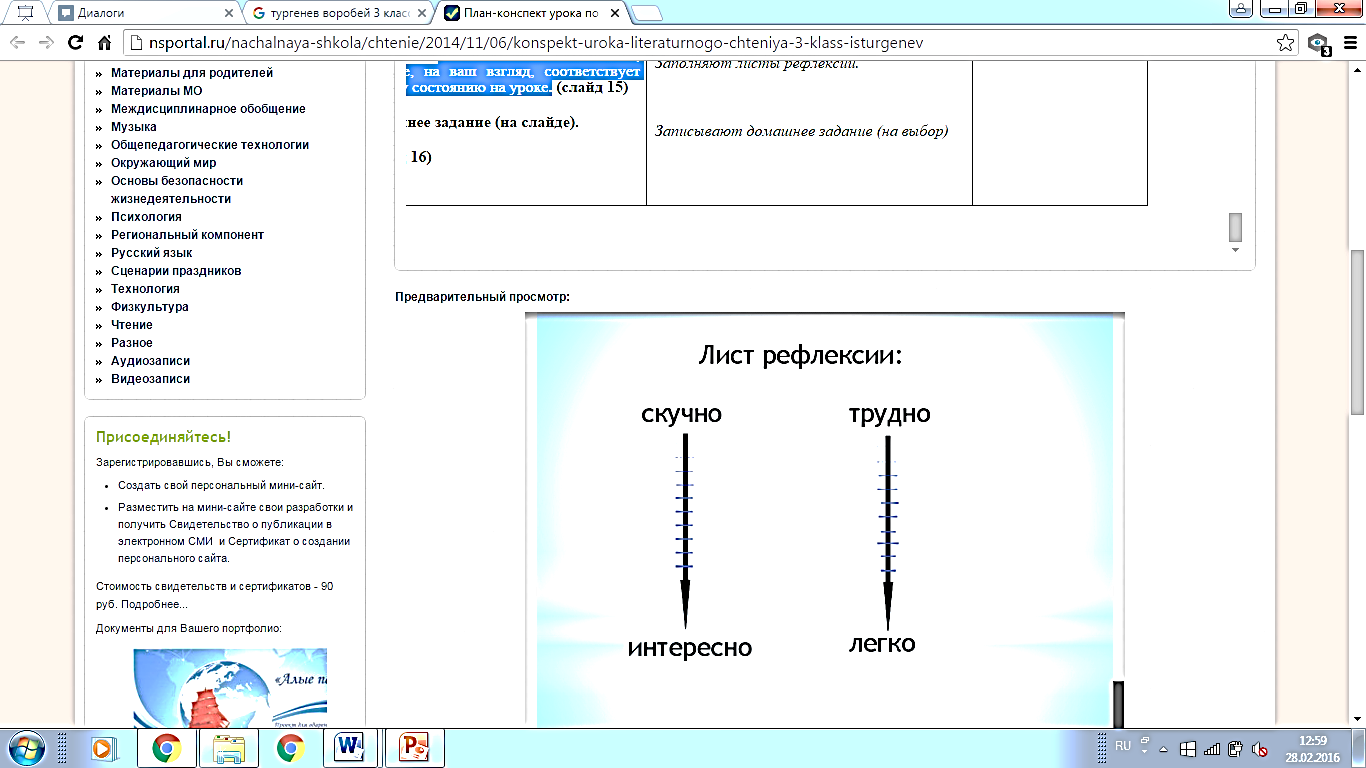Open the Чтение category link
This screenshot has height=768, width=1366.
coord(132,325)
